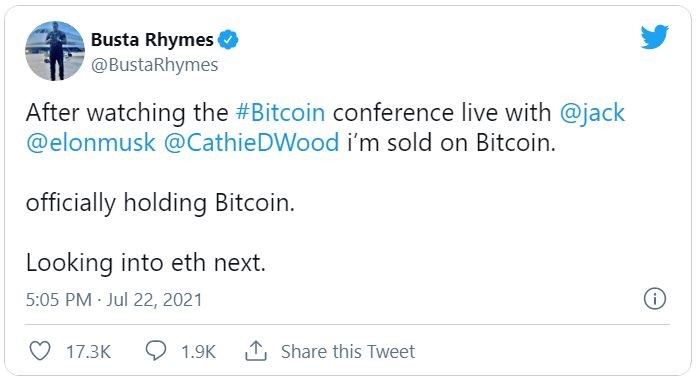The image size is (698, 382).
Task: Open the 5:05 PM Jul 22, 2021 timestamp
Action: 114,300
